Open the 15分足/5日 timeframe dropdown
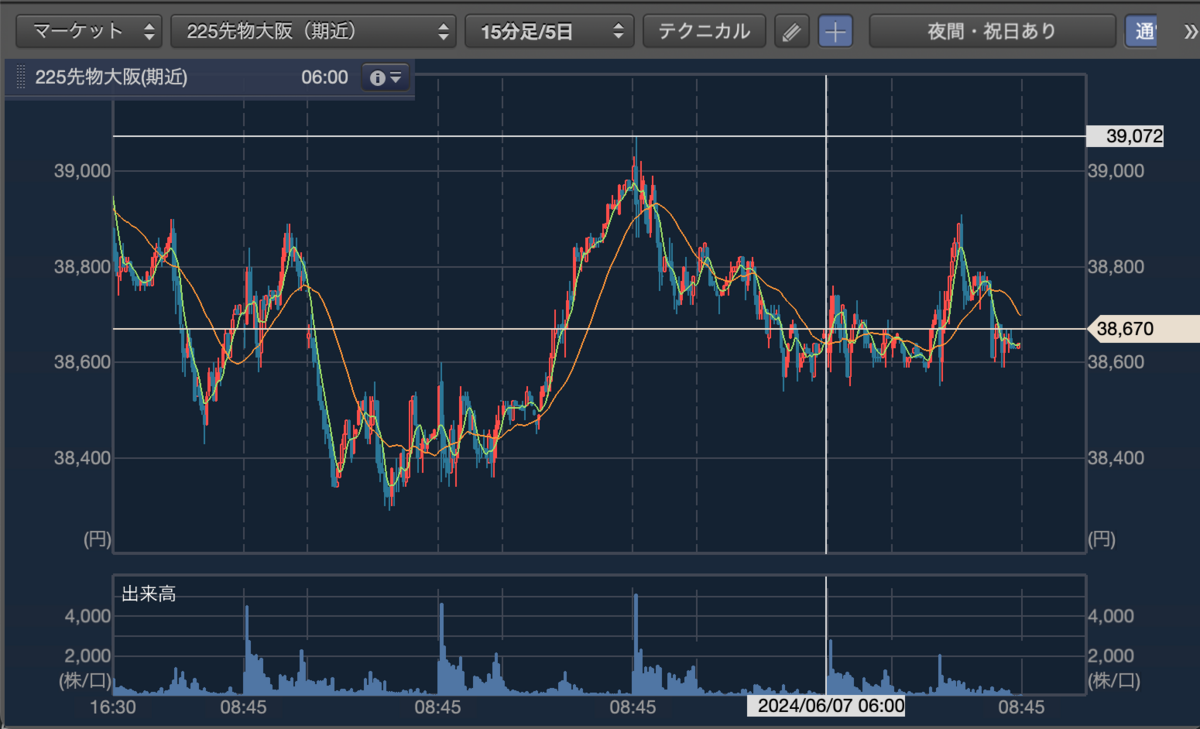 click(549, 31)
